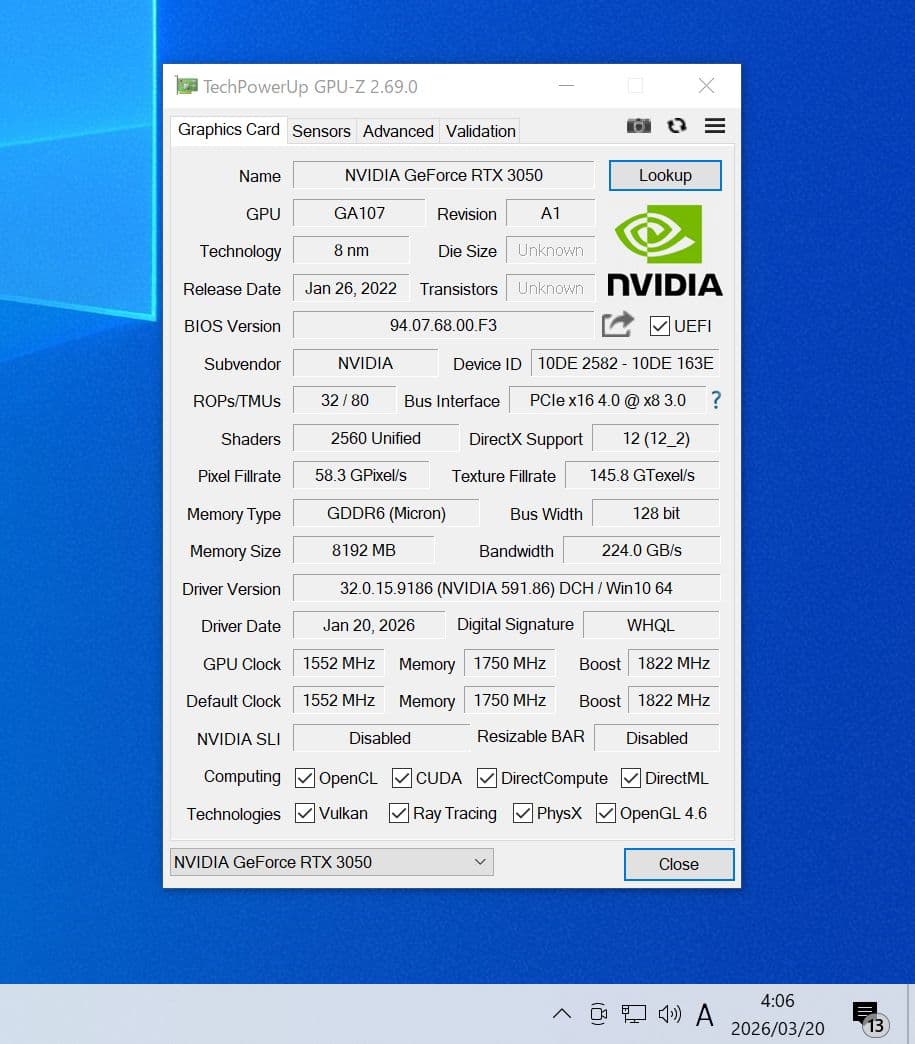Toggle the UEFI checkbox

pyautogui.click(x=659, y=326)
